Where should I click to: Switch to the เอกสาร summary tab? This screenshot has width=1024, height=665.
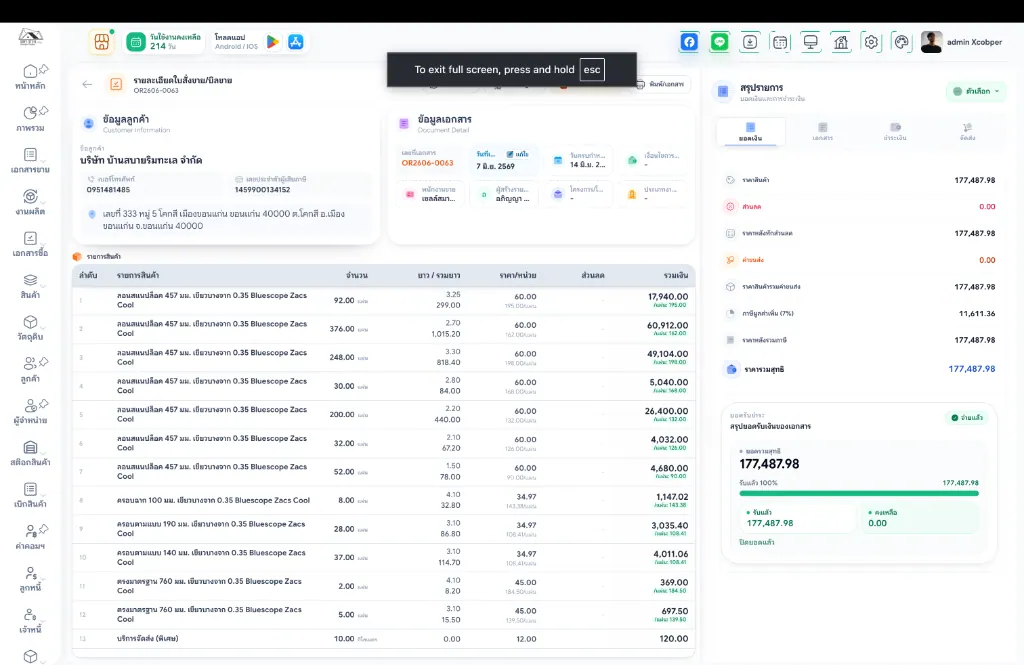click(x=822, y=131)
